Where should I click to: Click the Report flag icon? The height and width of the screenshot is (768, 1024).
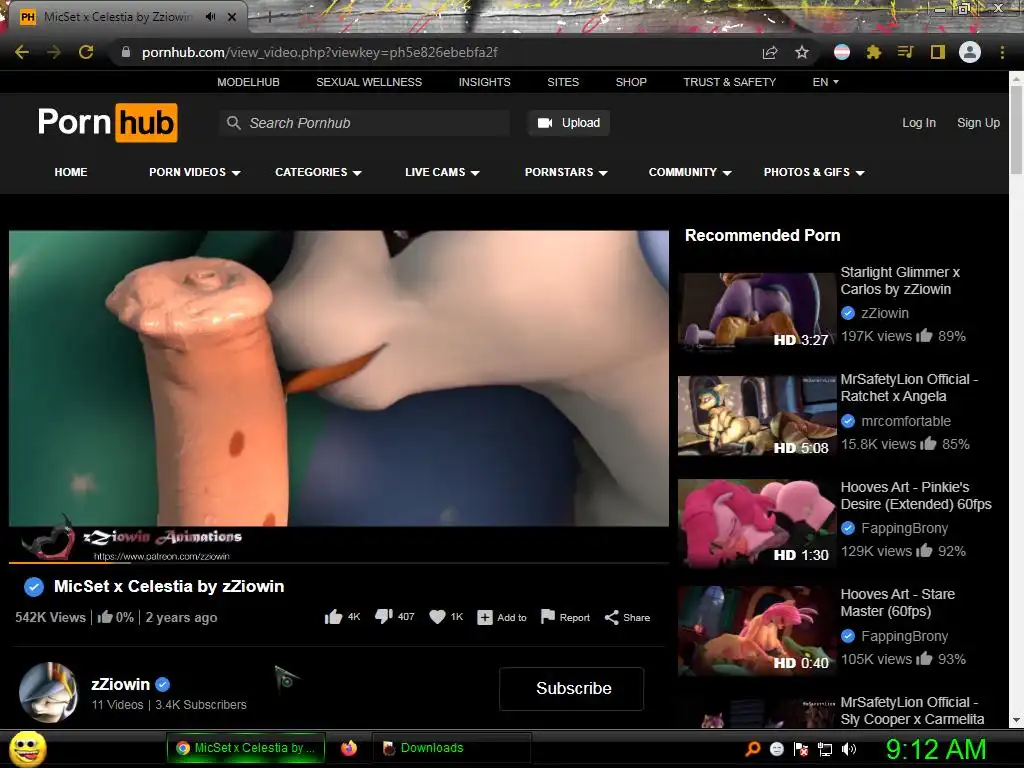(x=548, y=617)
